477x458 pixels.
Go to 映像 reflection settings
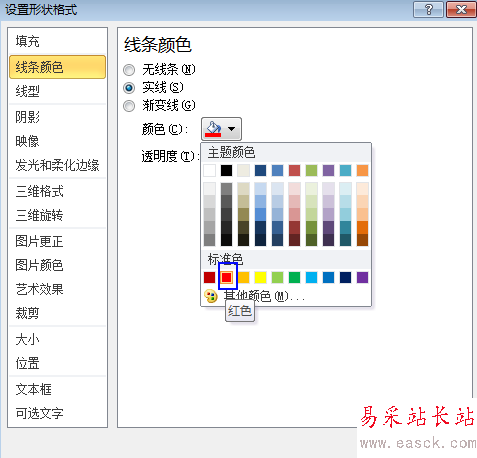click(57, 141)
